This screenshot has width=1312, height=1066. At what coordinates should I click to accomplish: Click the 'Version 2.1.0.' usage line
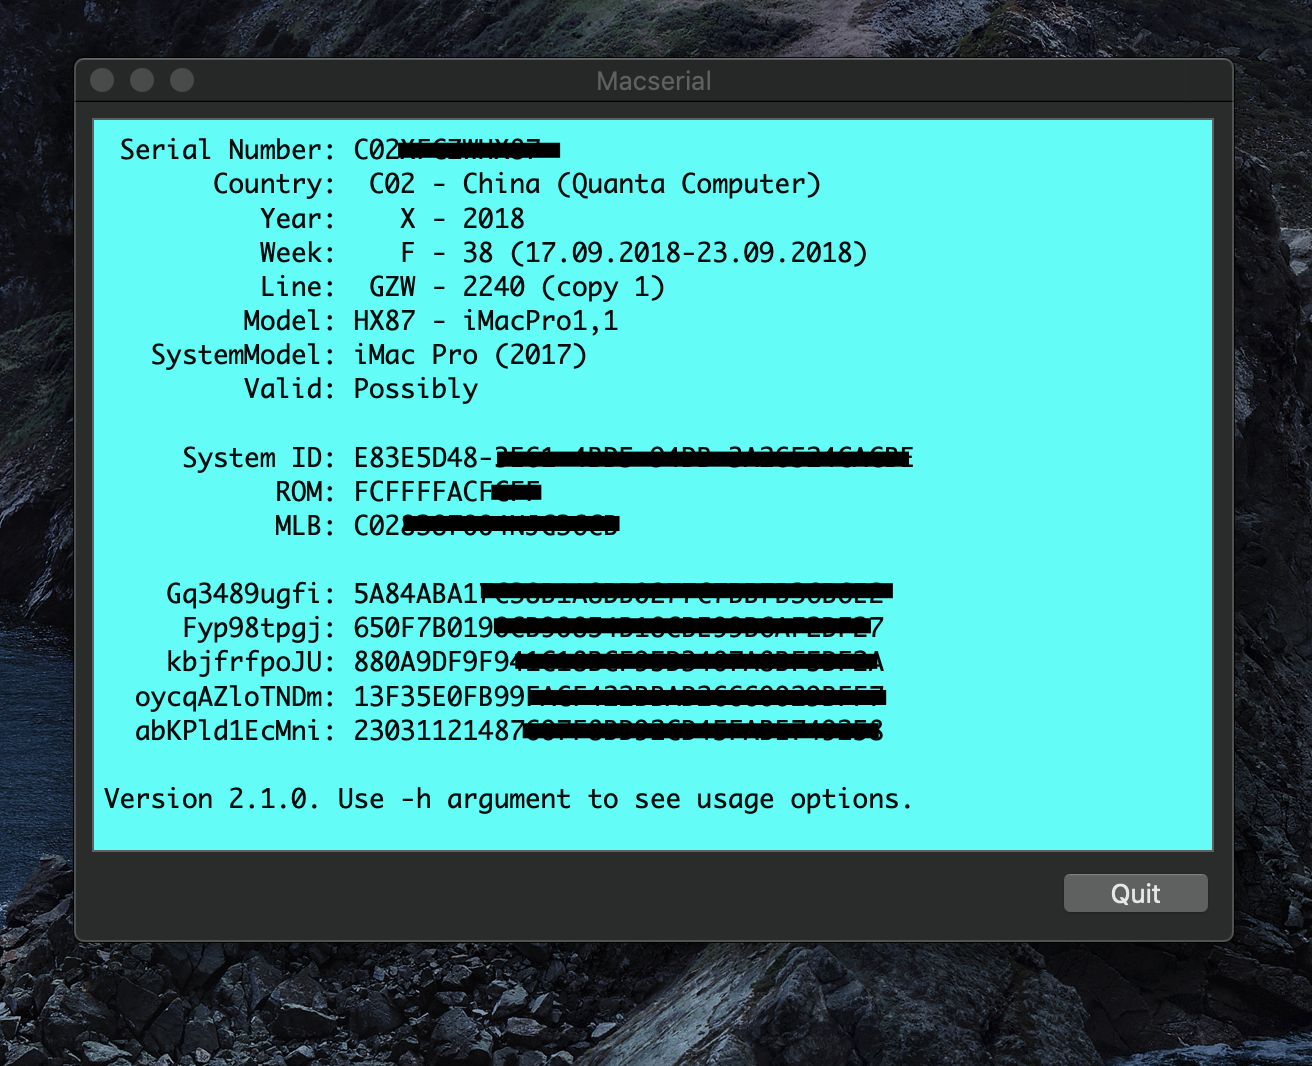click(x=508, y=800)
